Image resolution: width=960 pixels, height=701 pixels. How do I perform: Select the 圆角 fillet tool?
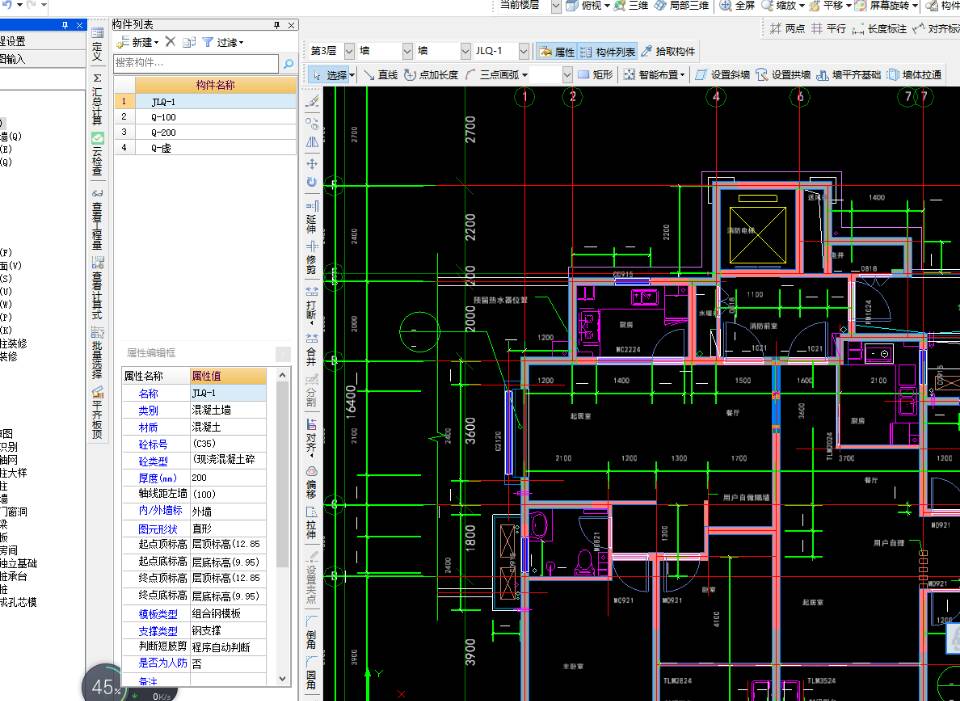point(312,673)
